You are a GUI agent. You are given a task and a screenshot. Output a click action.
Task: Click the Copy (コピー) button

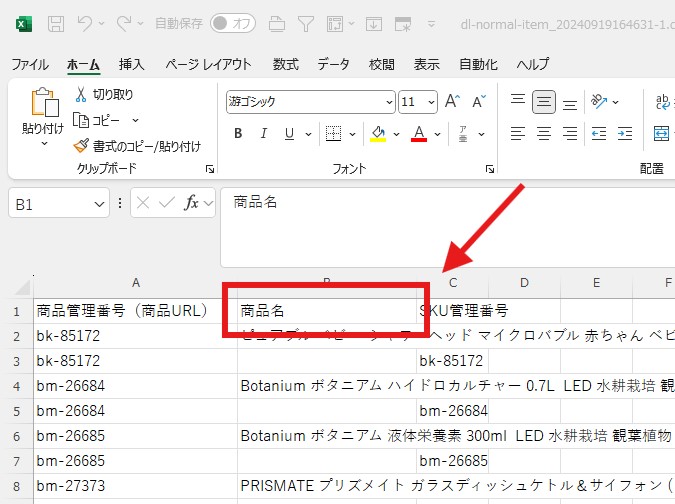point(96,120)
